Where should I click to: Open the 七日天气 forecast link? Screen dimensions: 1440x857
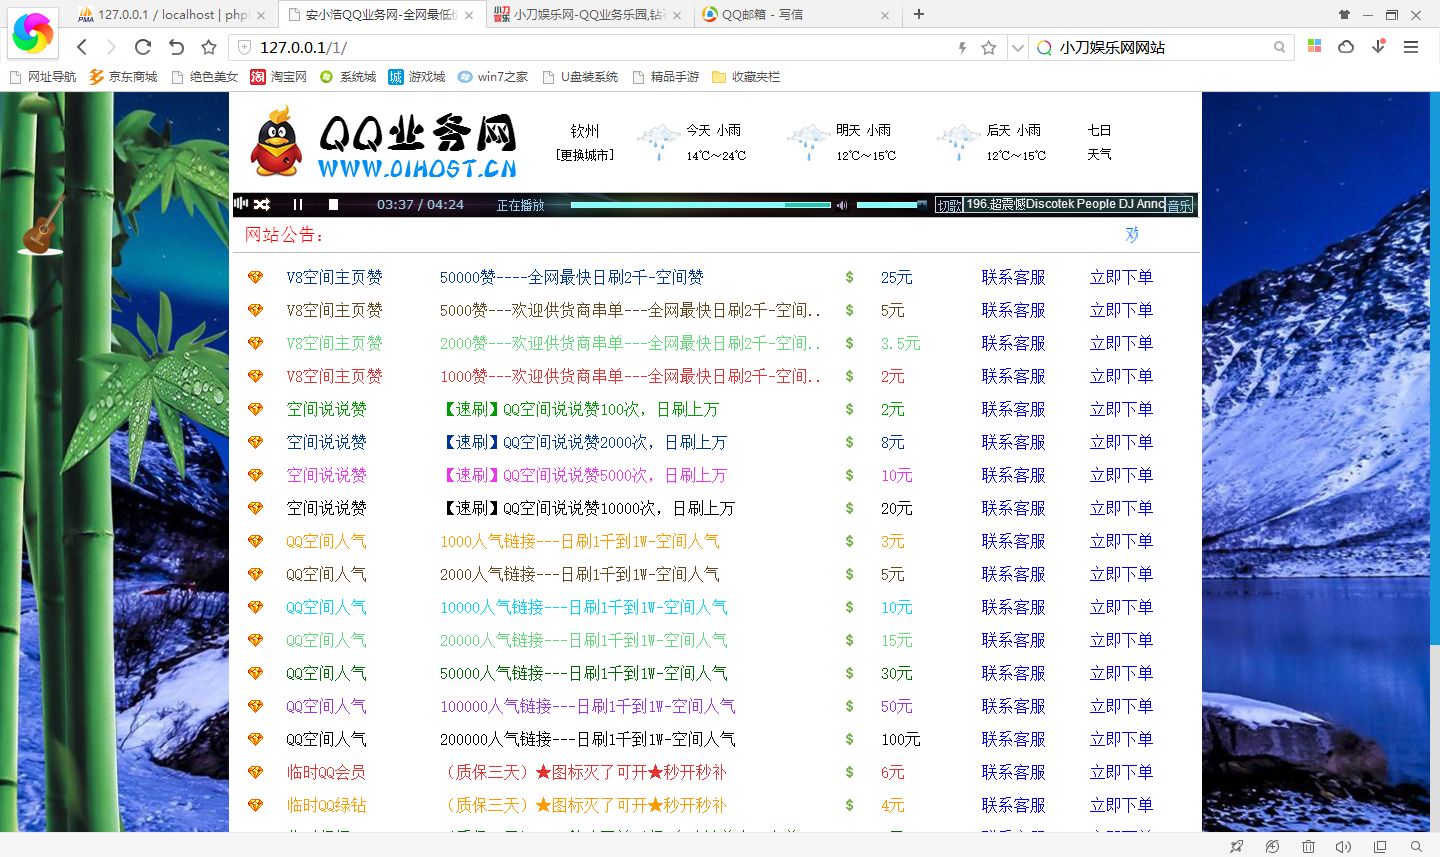click(x=1099, y=142)
